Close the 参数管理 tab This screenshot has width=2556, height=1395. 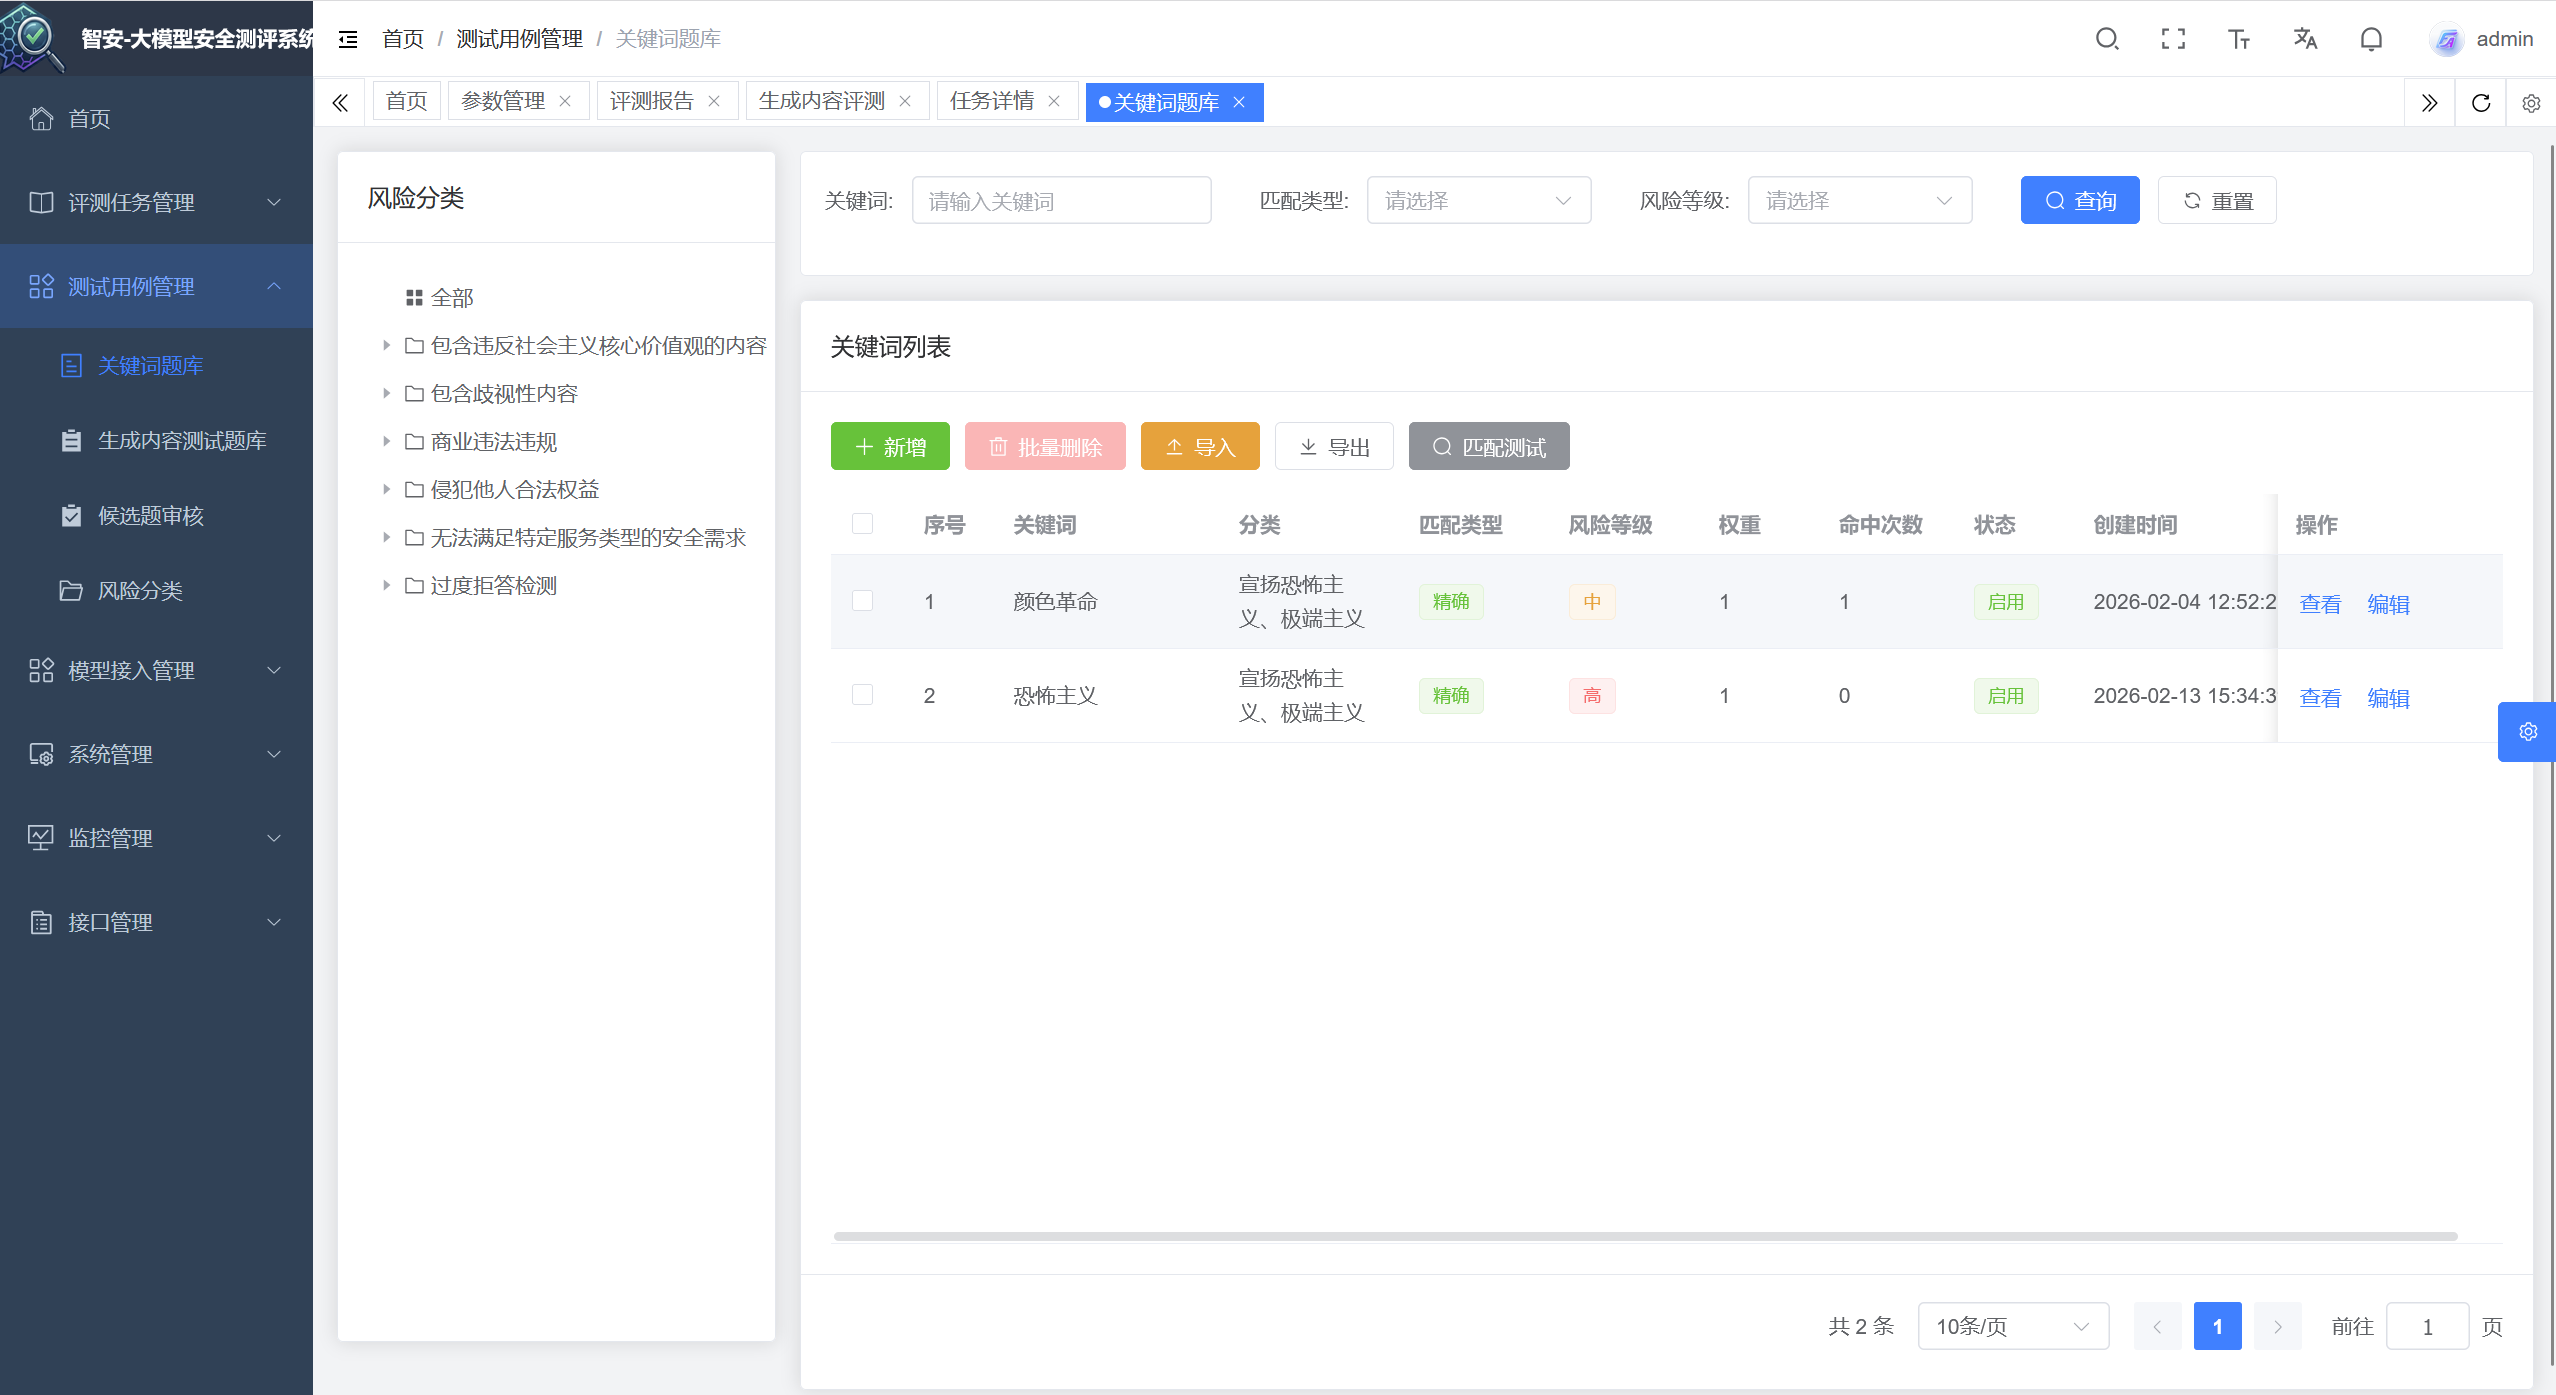[565, 101]
